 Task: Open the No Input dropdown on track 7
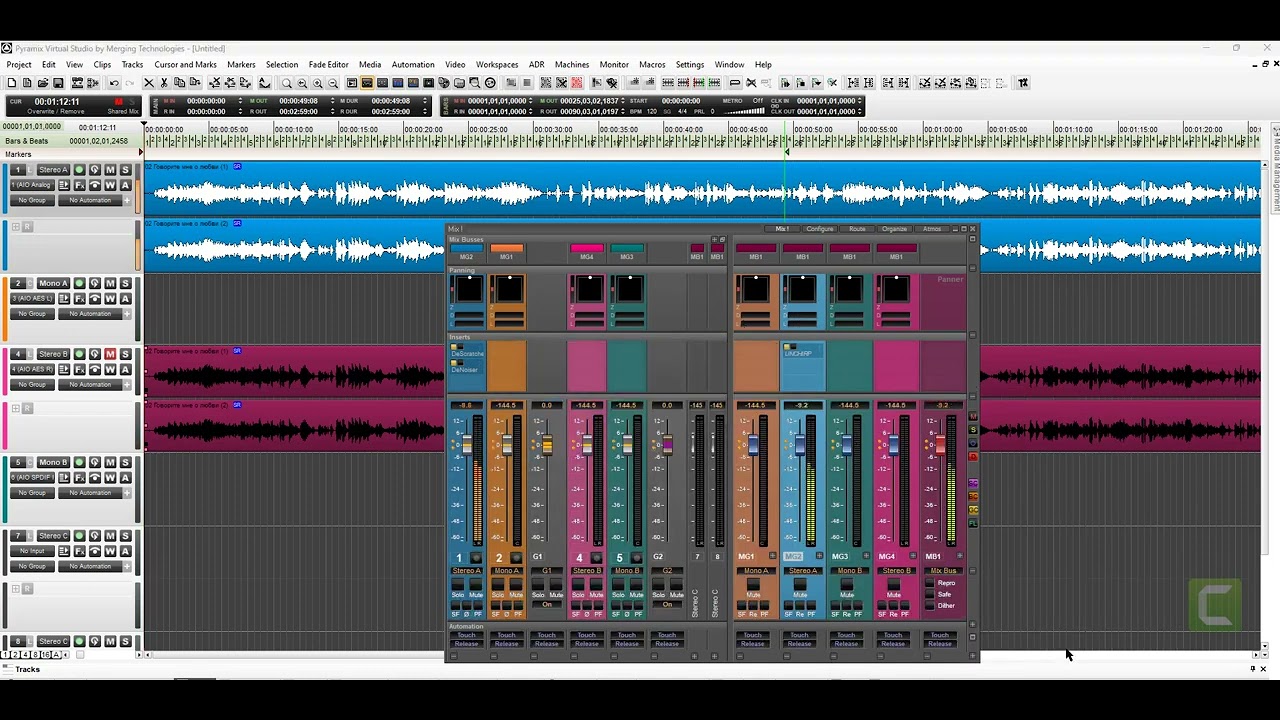[32, 551]
